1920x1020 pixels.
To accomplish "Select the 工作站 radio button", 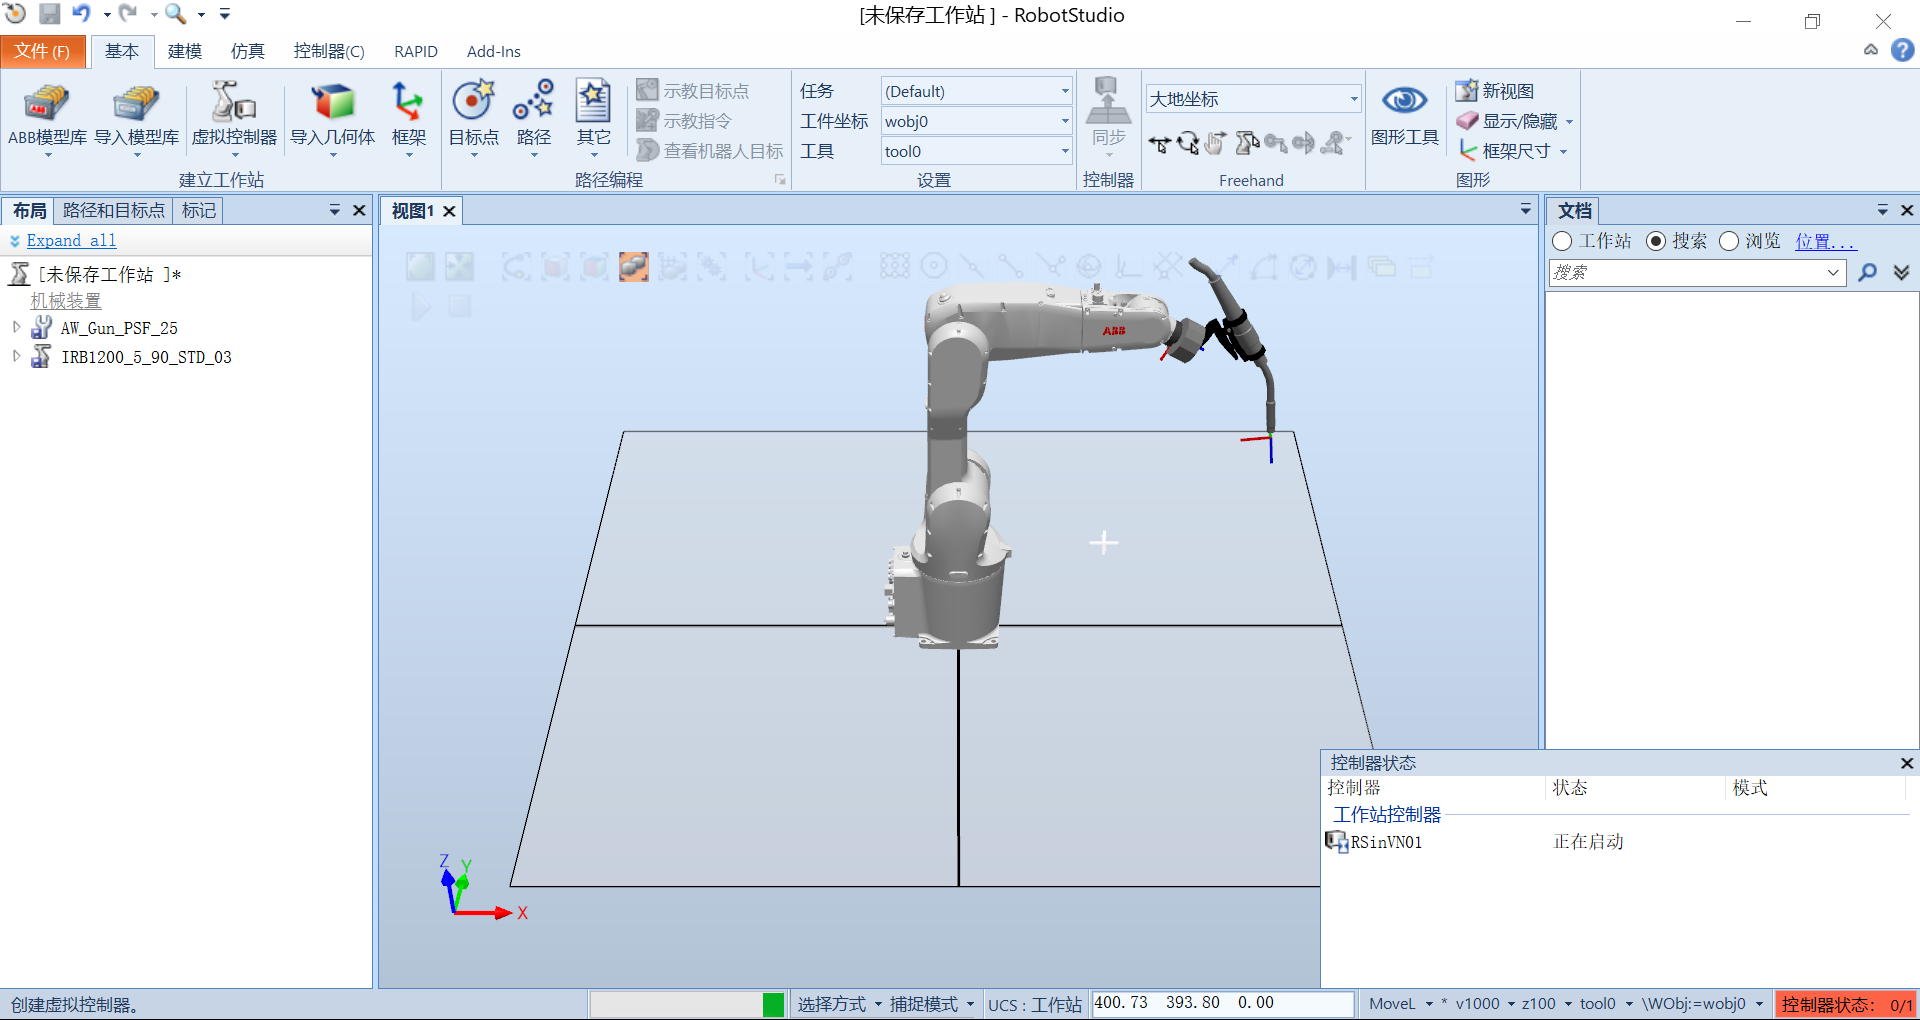I will pyautogui.click(x=1562, y=241).
